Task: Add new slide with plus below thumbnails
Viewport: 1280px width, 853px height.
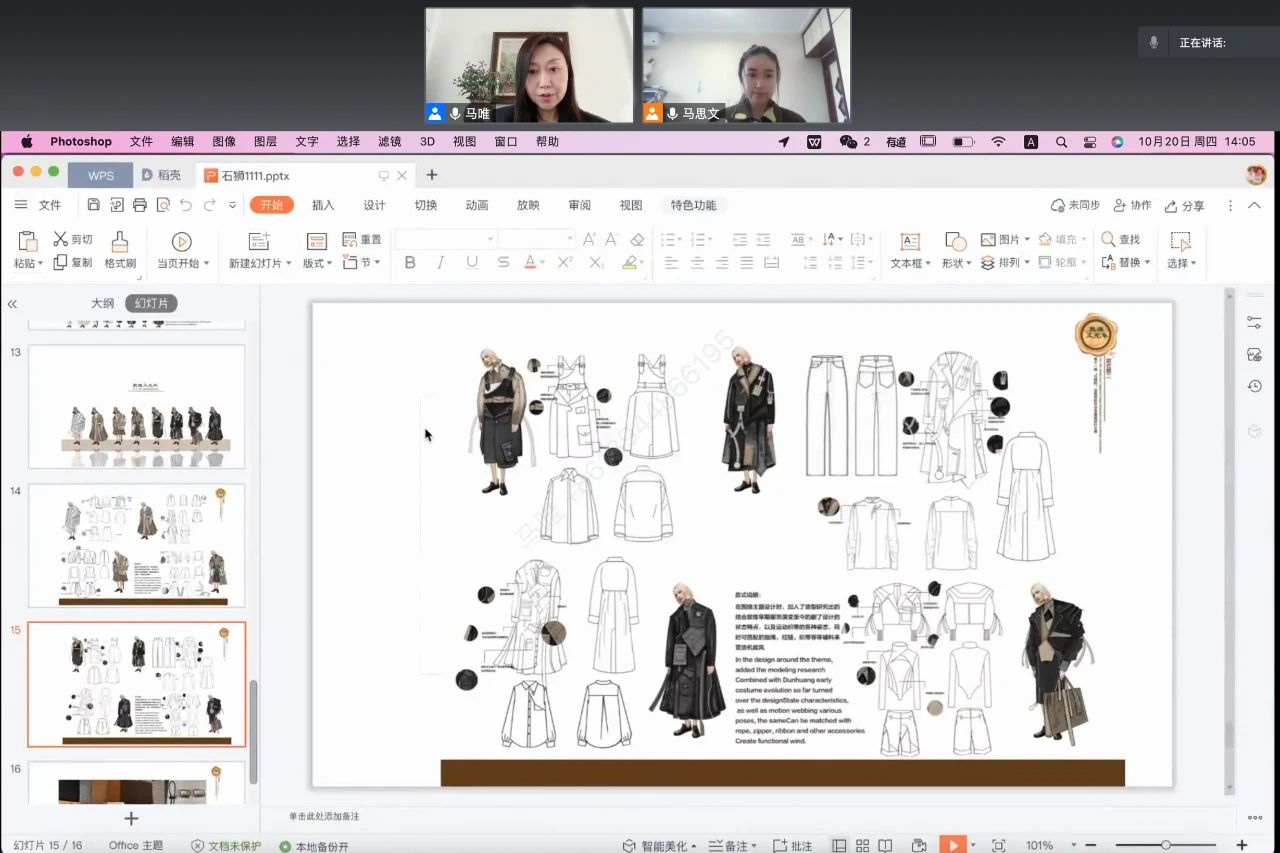Action: [131, 819]
